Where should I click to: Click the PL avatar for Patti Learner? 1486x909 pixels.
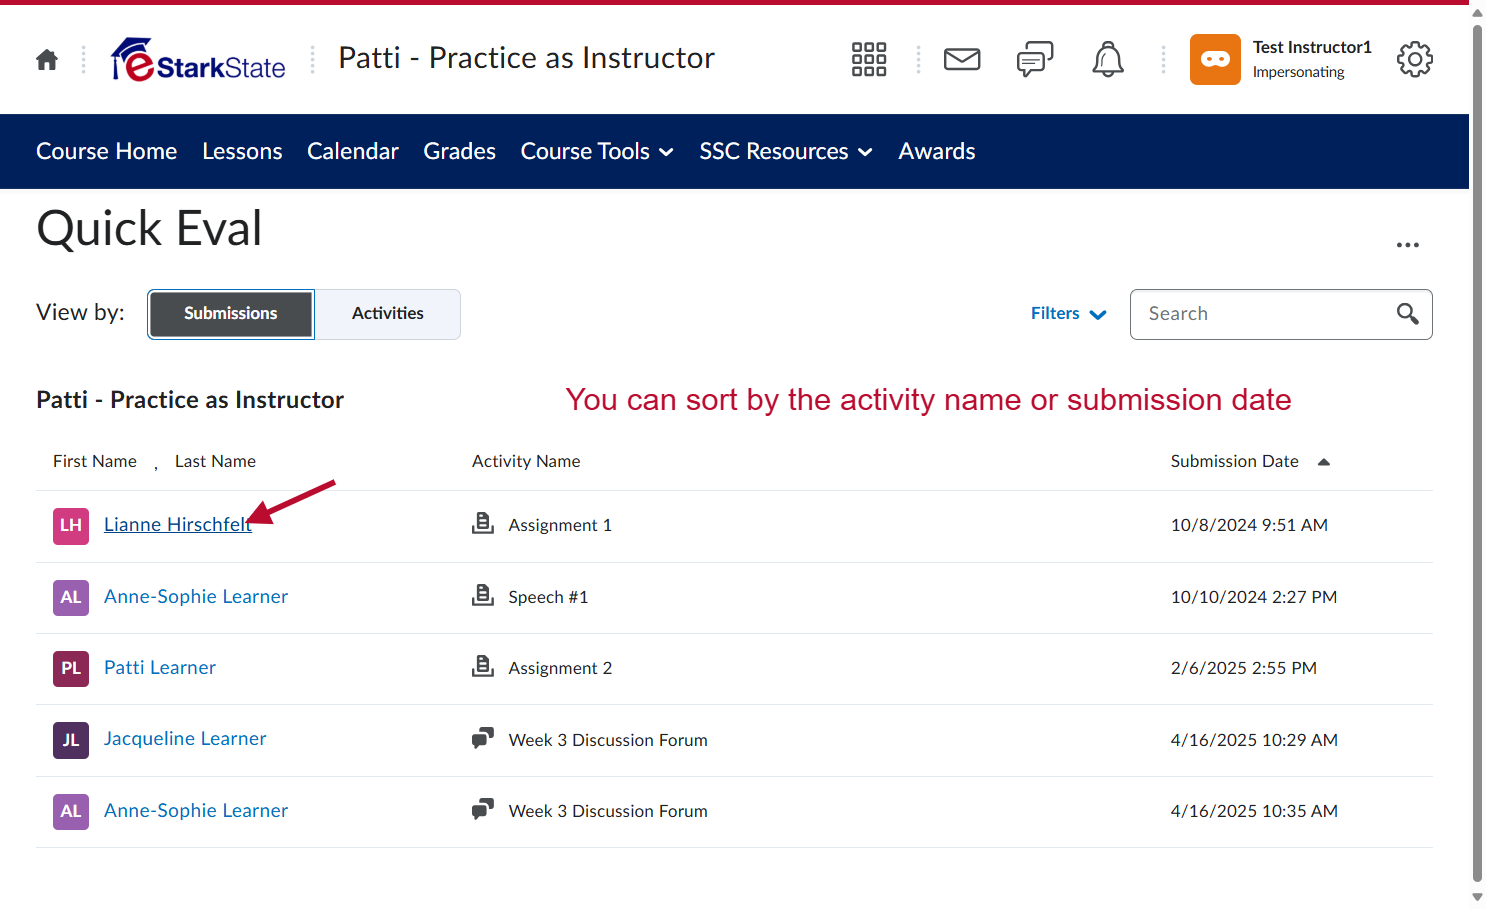coord(71,668)
